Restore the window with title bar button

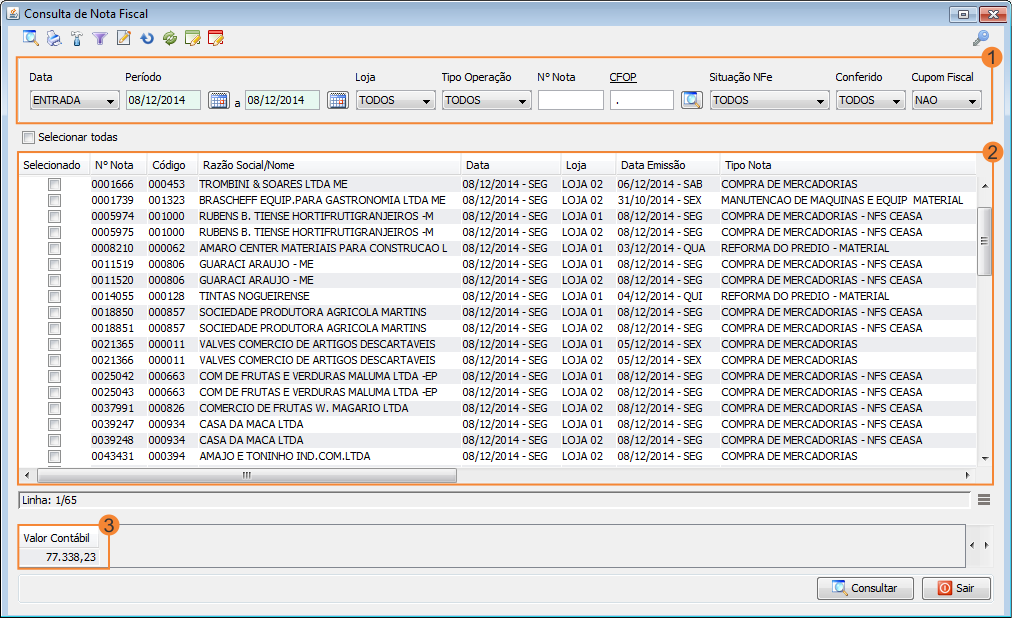[x=963, y=14]
